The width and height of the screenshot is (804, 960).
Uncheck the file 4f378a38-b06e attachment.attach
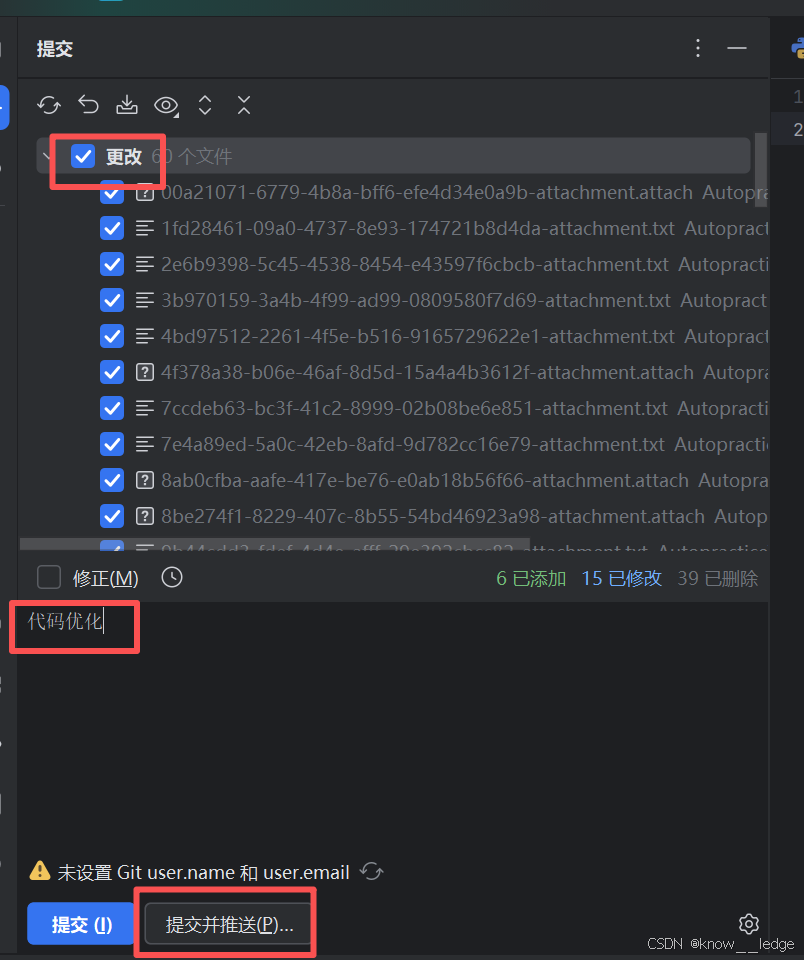(112, 372)
